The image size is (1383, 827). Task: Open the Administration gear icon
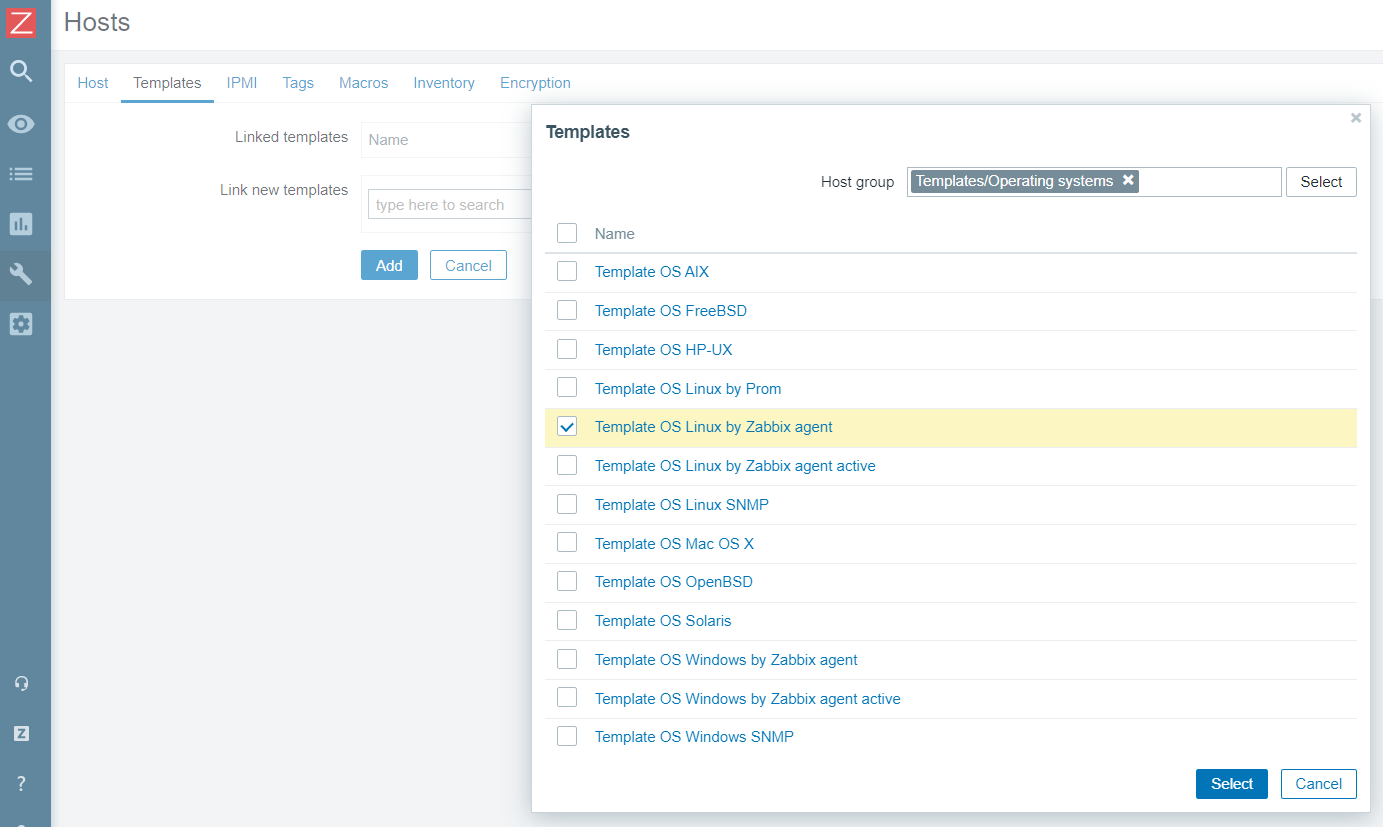[x=21, y=324]
